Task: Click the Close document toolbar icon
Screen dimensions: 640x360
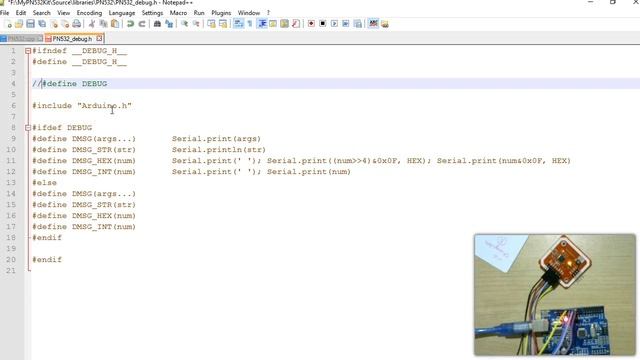Action: pos(53,24)
